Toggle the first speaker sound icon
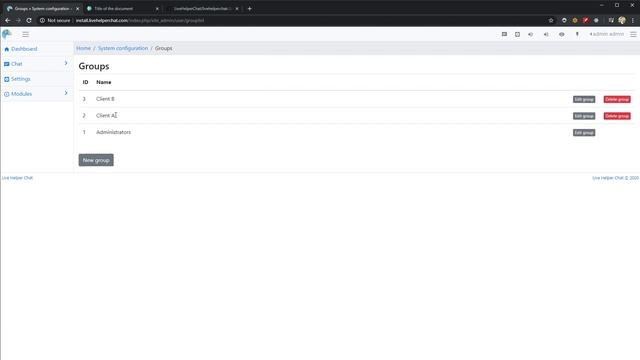Image resolution: width=640 pixels, height=360 pixels. pyautogui.click(x=531, y=34)
